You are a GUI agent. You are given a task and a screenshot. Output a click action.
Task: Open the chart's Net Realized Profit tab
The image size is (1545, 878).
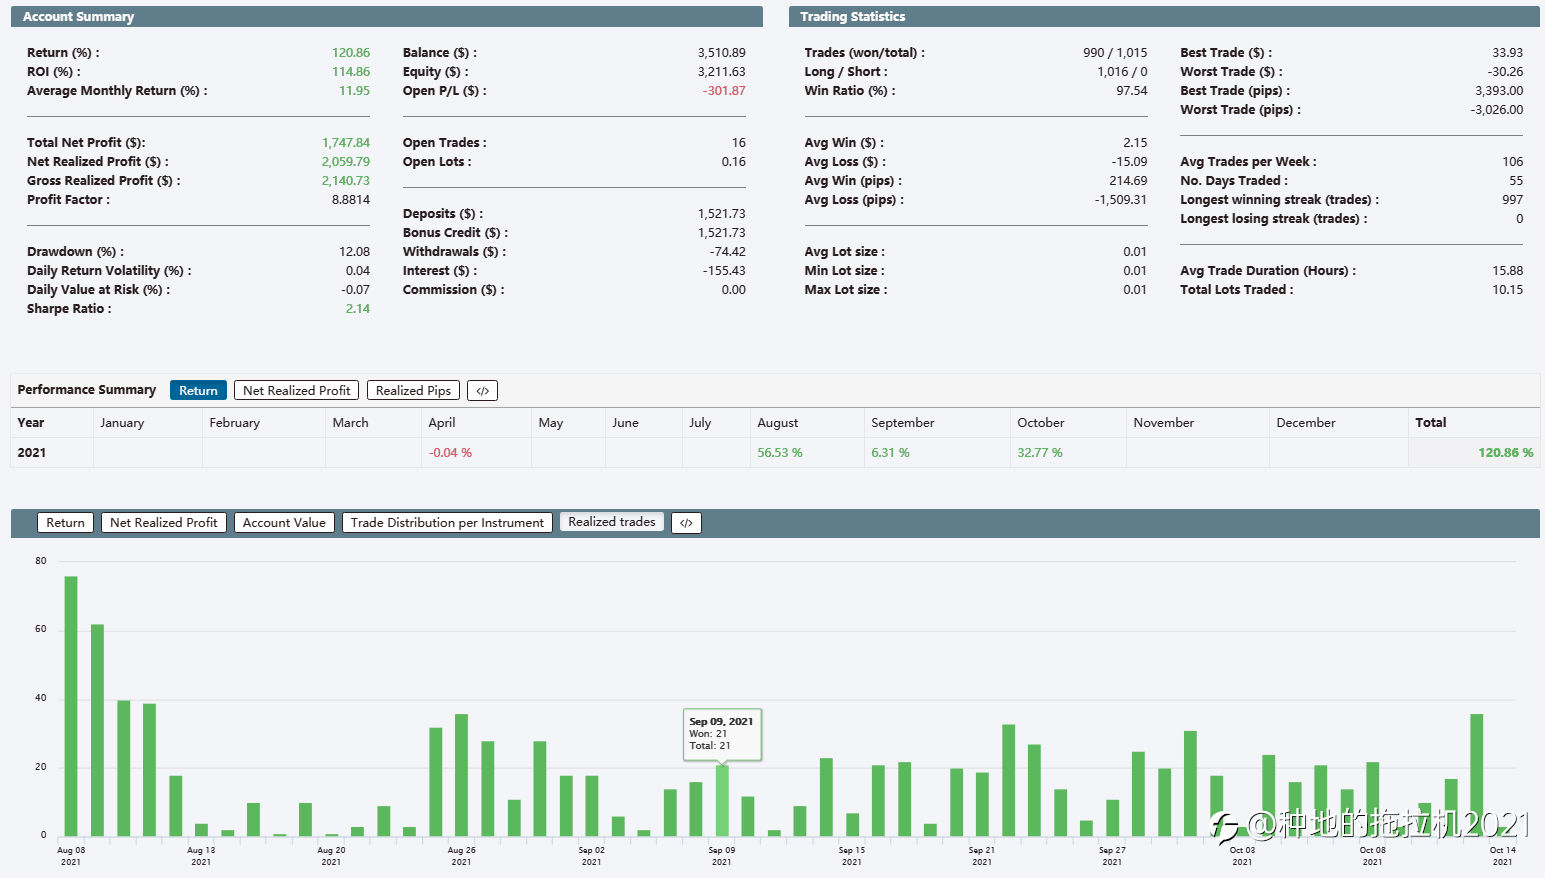pyautogui.click(x=163, y=523)
